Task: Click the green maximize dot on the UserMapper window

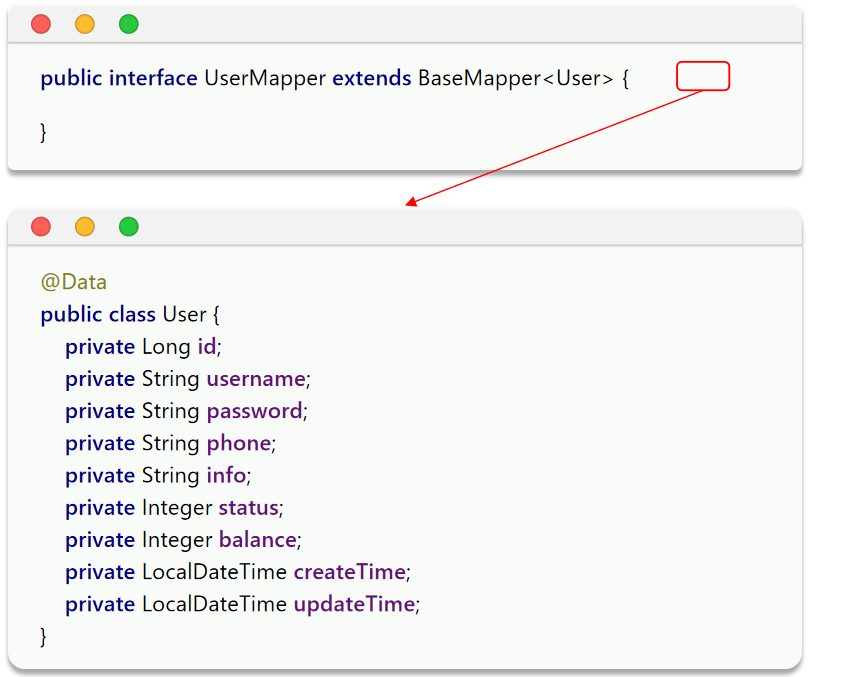Action: [129, 24]
